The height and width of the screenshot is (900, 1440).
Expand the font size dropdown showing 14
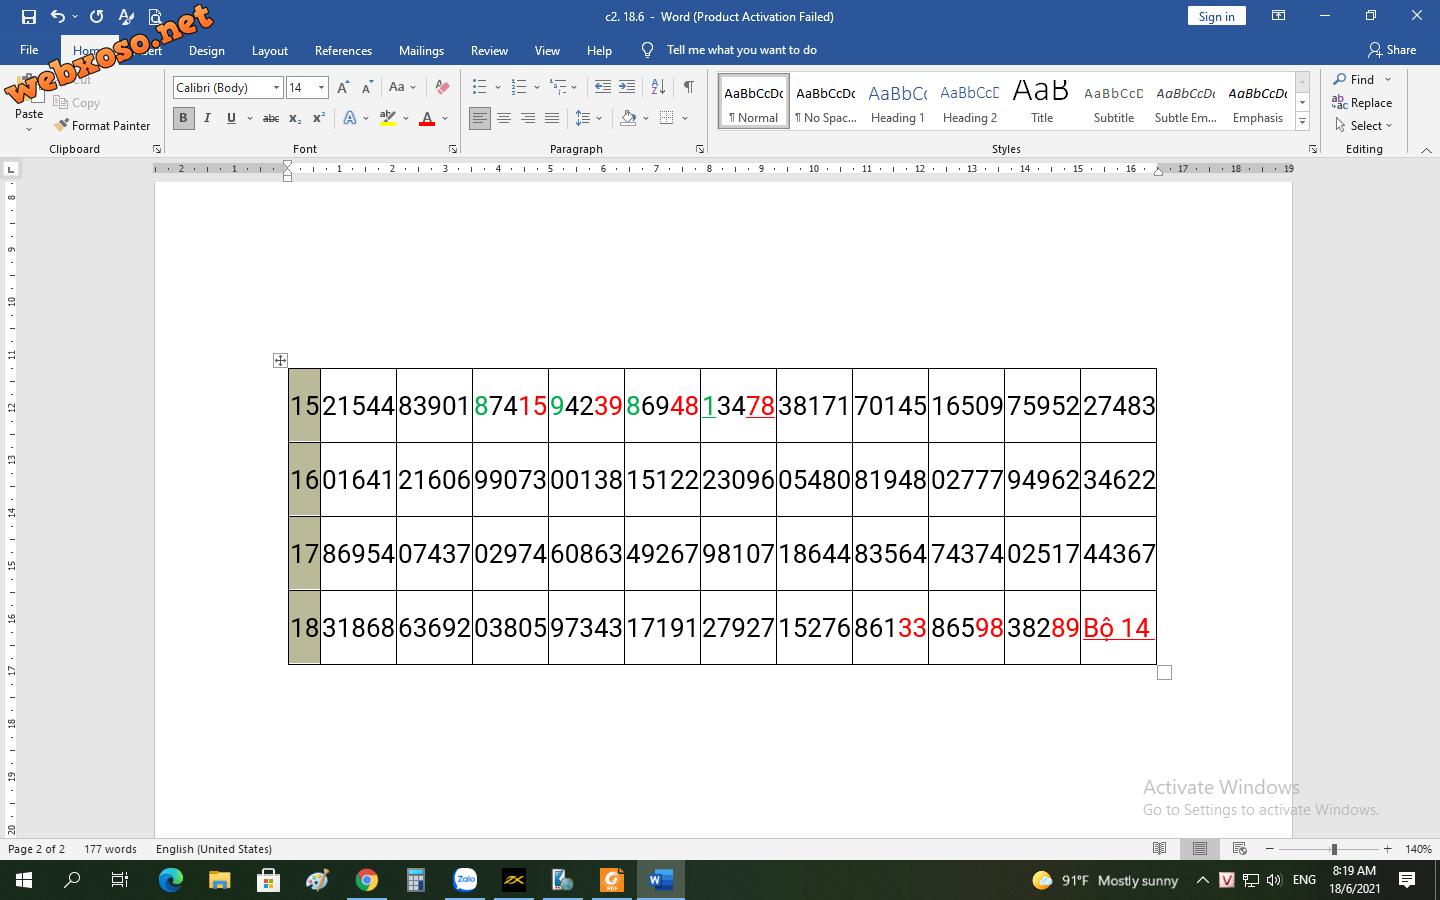321,88
